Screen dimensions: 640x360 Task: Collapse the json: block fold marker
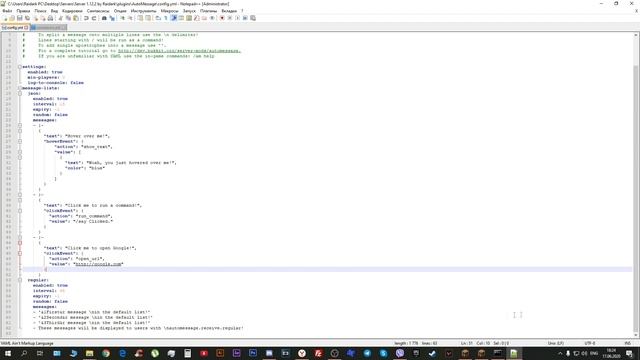pyautogui.click(x=20, y=93)
